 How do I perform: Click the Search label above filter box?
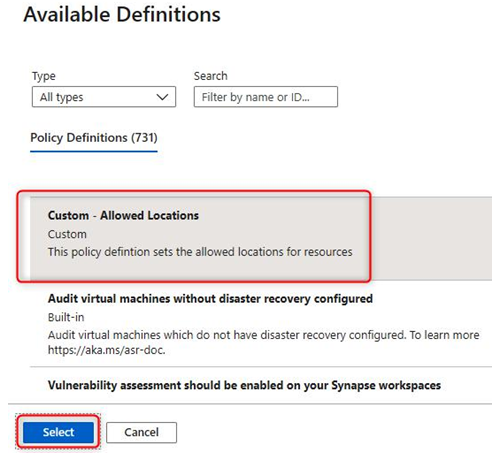(211, 76)
